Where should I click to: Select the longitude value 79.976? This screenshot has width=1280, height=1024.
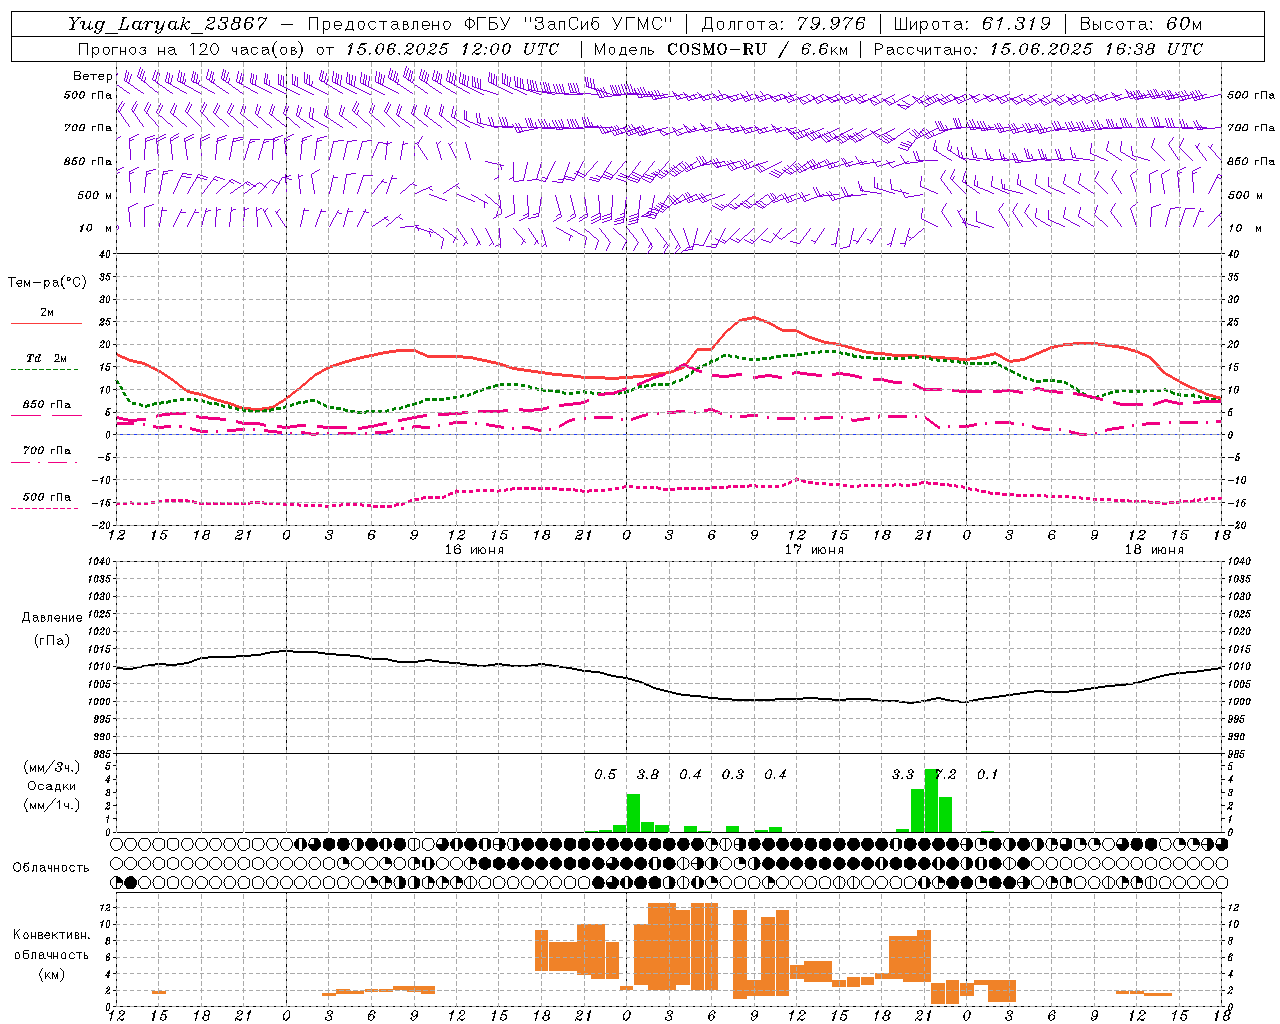[x=831, y=24]
